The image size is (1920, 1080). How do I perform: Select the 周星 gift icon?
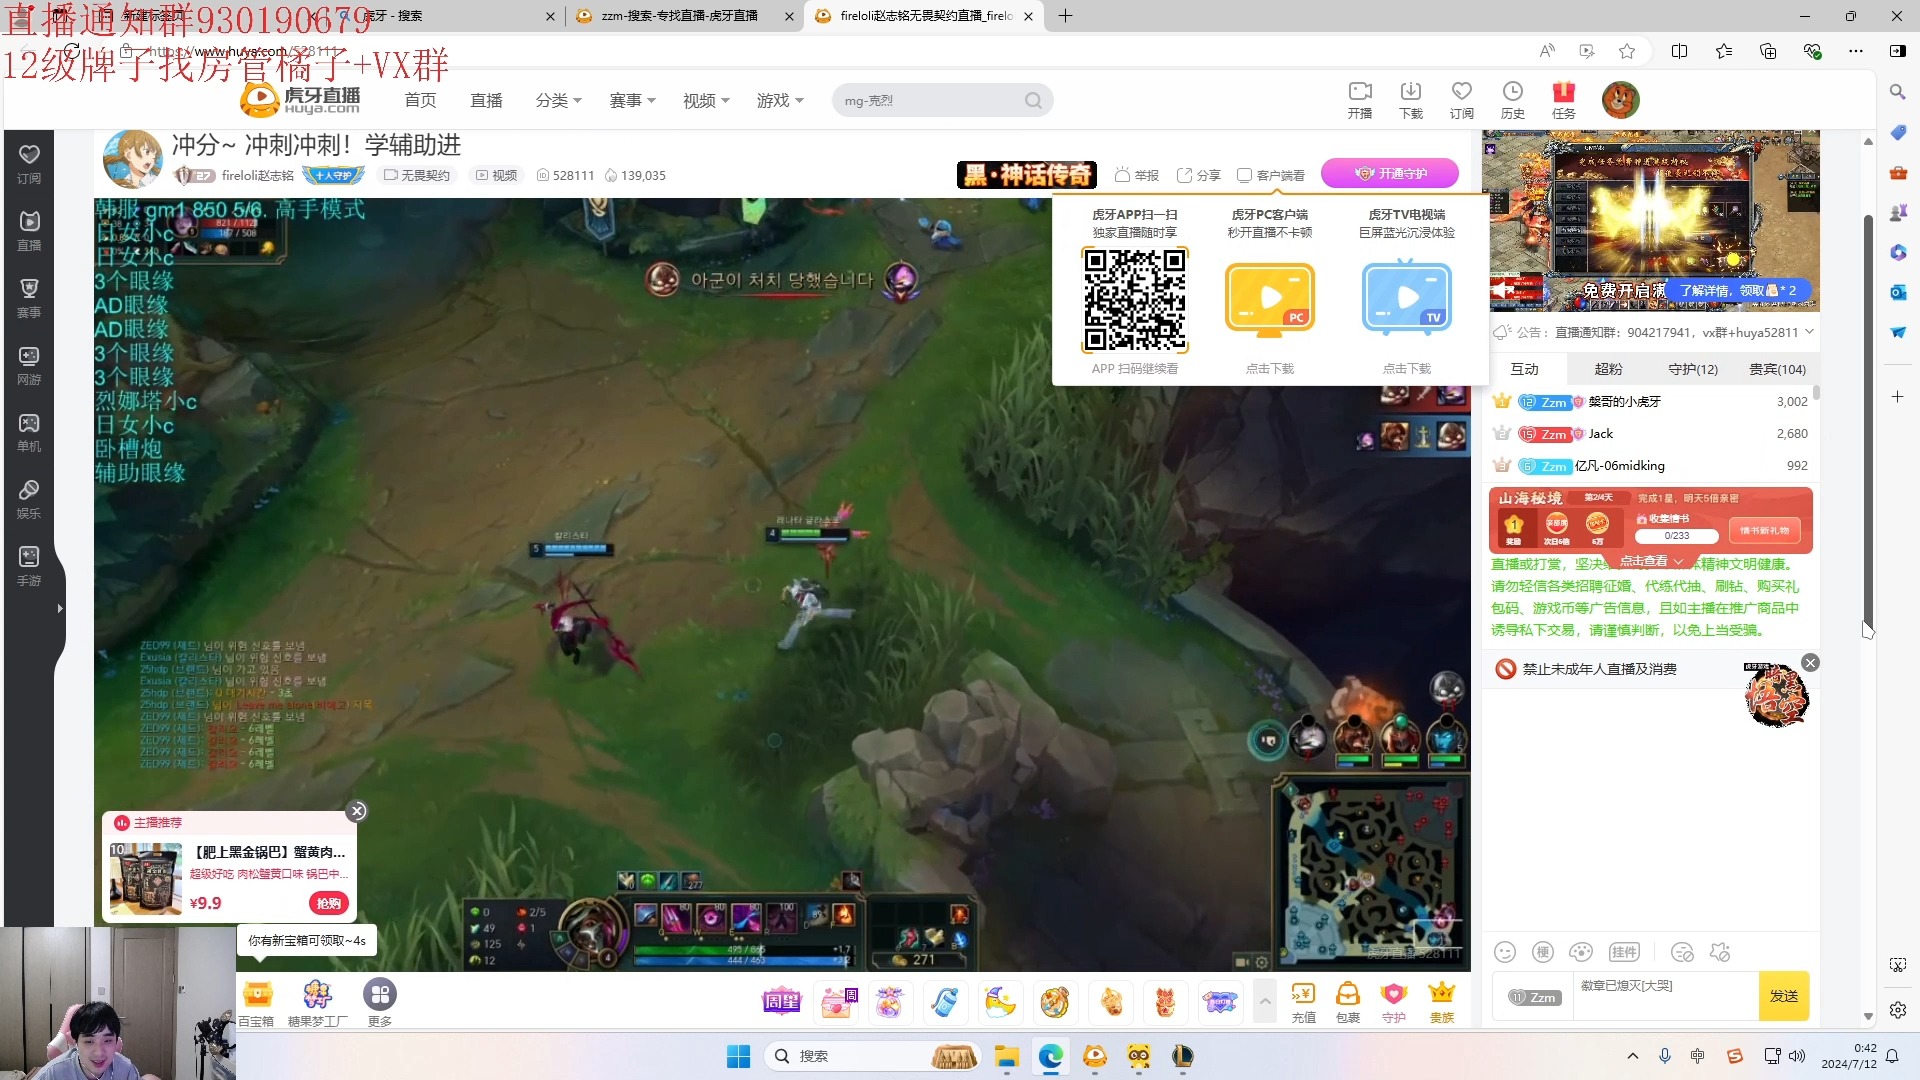(x=782, y=1001)
